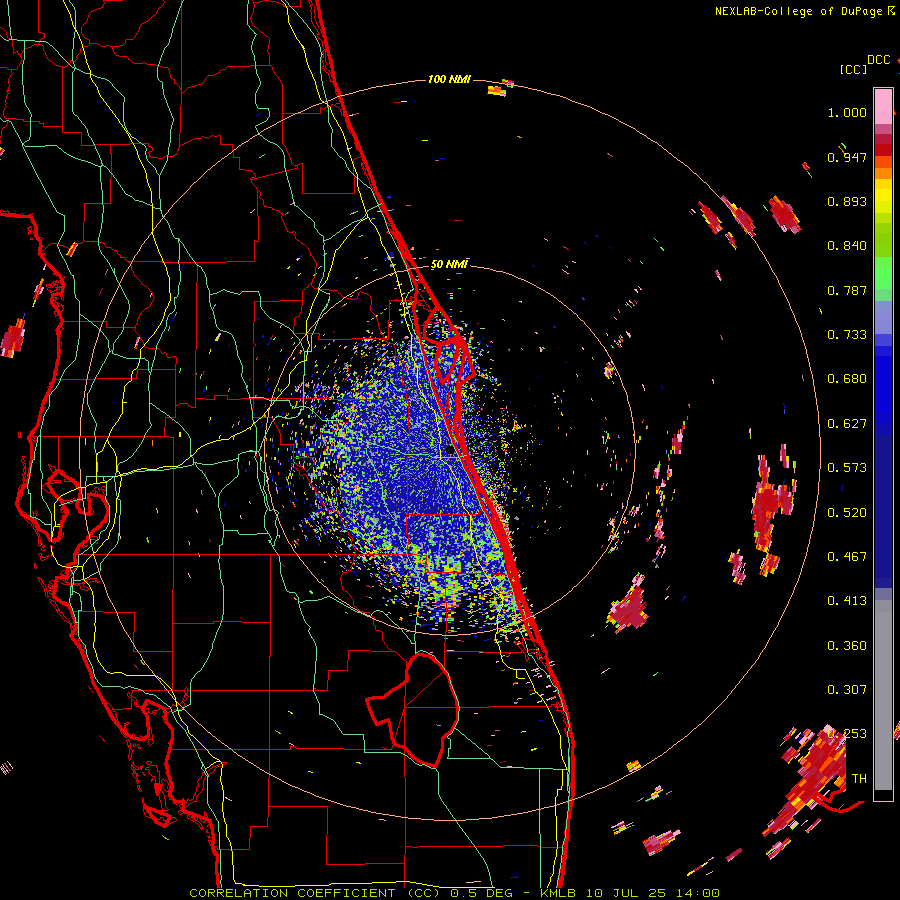The height and width of the screenshot is (900, 900).
Task: Click the 0.787 legend value
Action: [847, 290]
